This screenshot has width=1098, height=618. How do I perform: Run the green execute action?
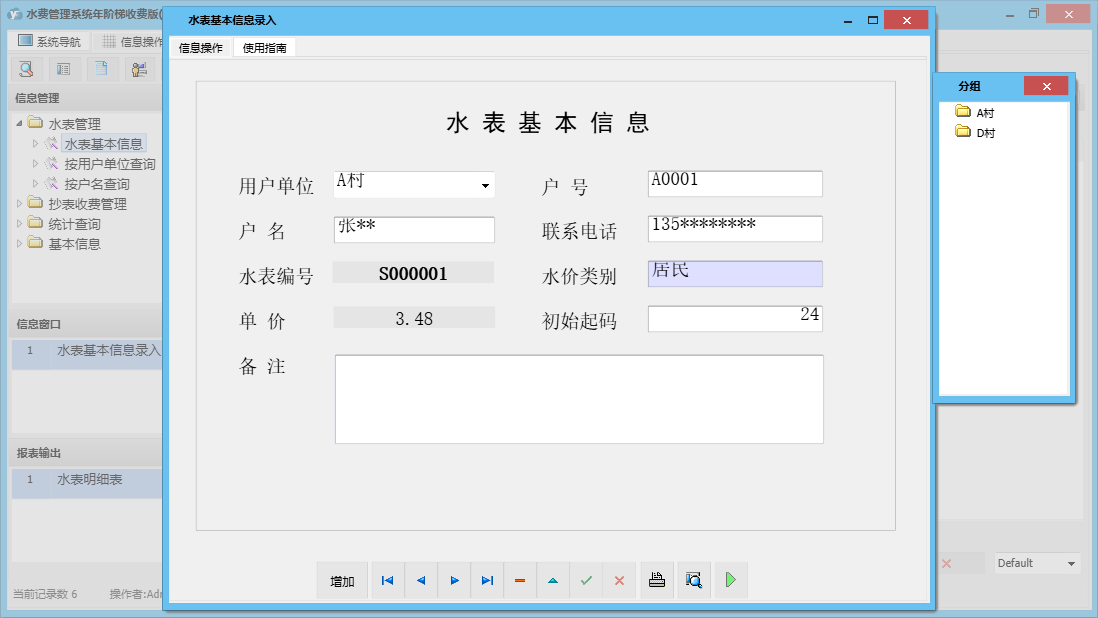(730, 580)
